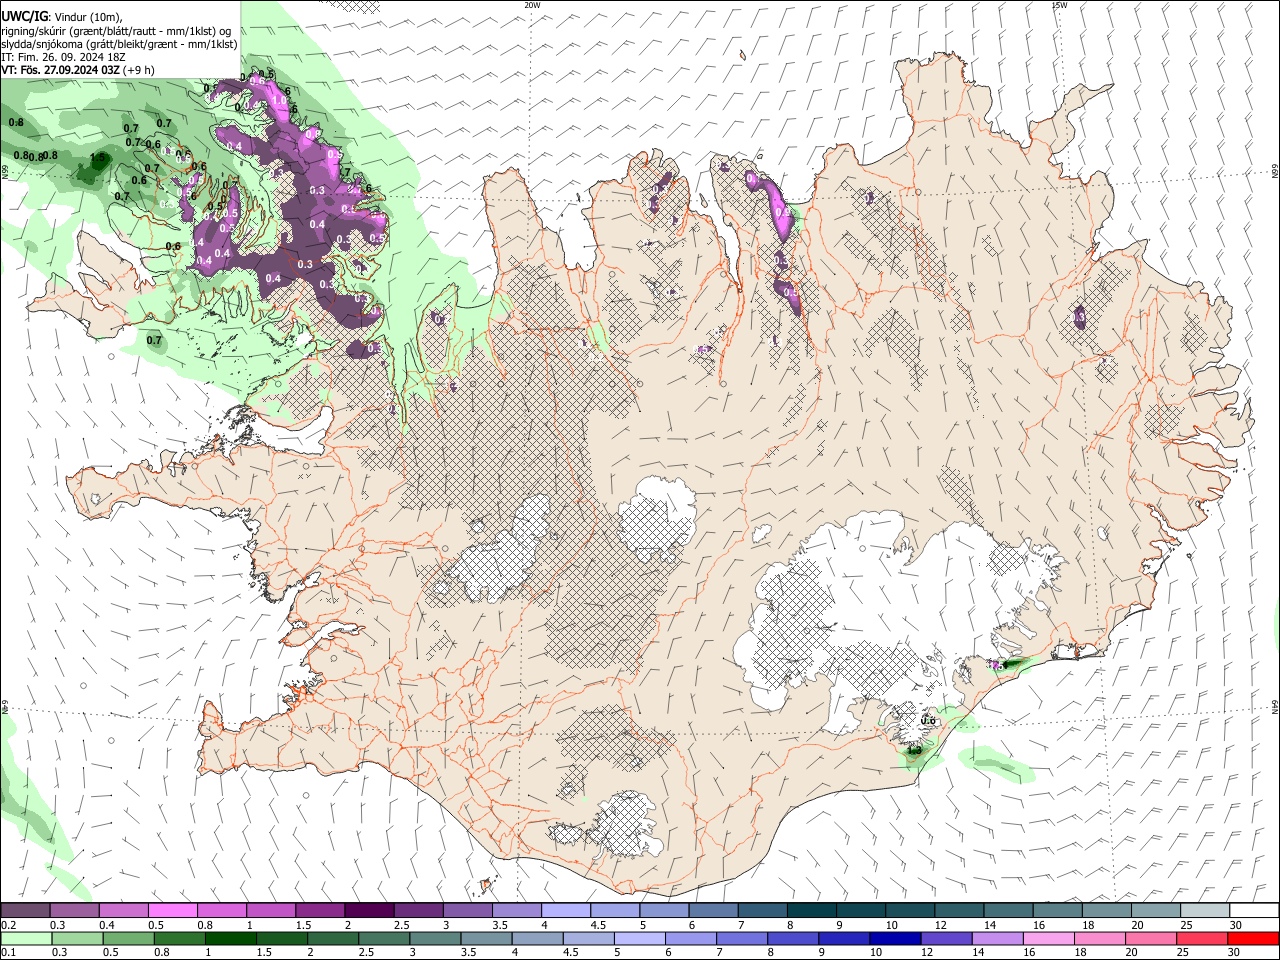
Task: Pick the violet 12–14 lower legend swatch
Action: 946,938
